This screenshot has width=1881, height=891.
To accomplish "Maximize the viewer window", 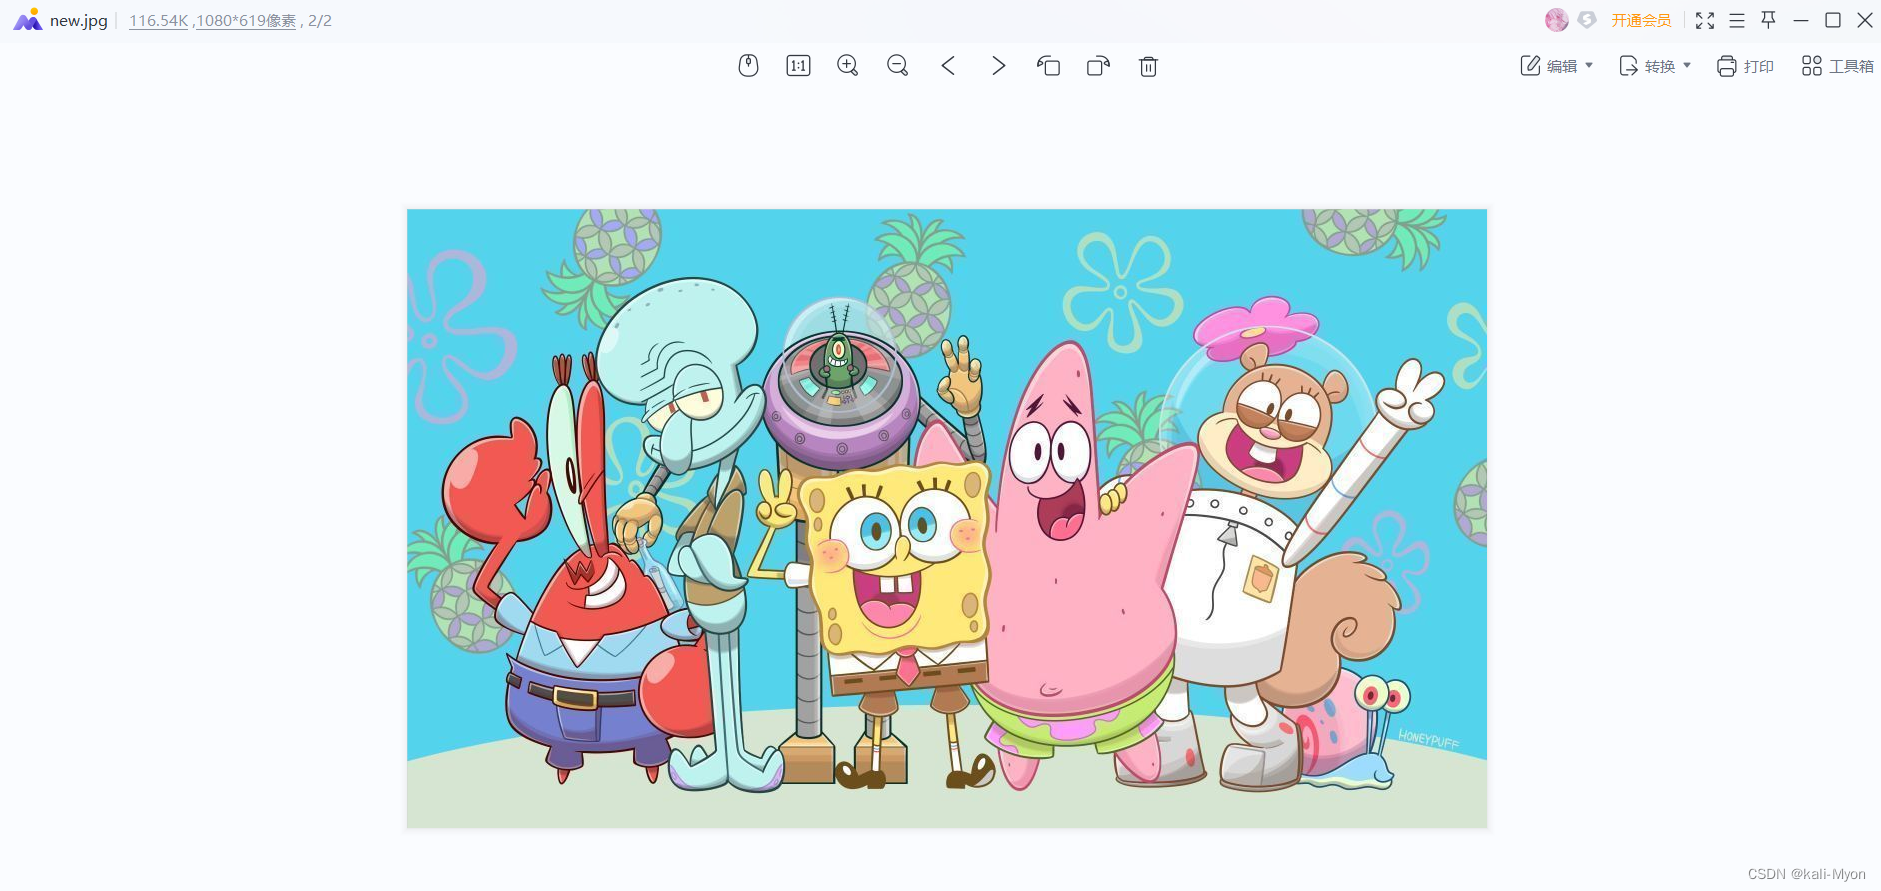I will click(1833, 20).
